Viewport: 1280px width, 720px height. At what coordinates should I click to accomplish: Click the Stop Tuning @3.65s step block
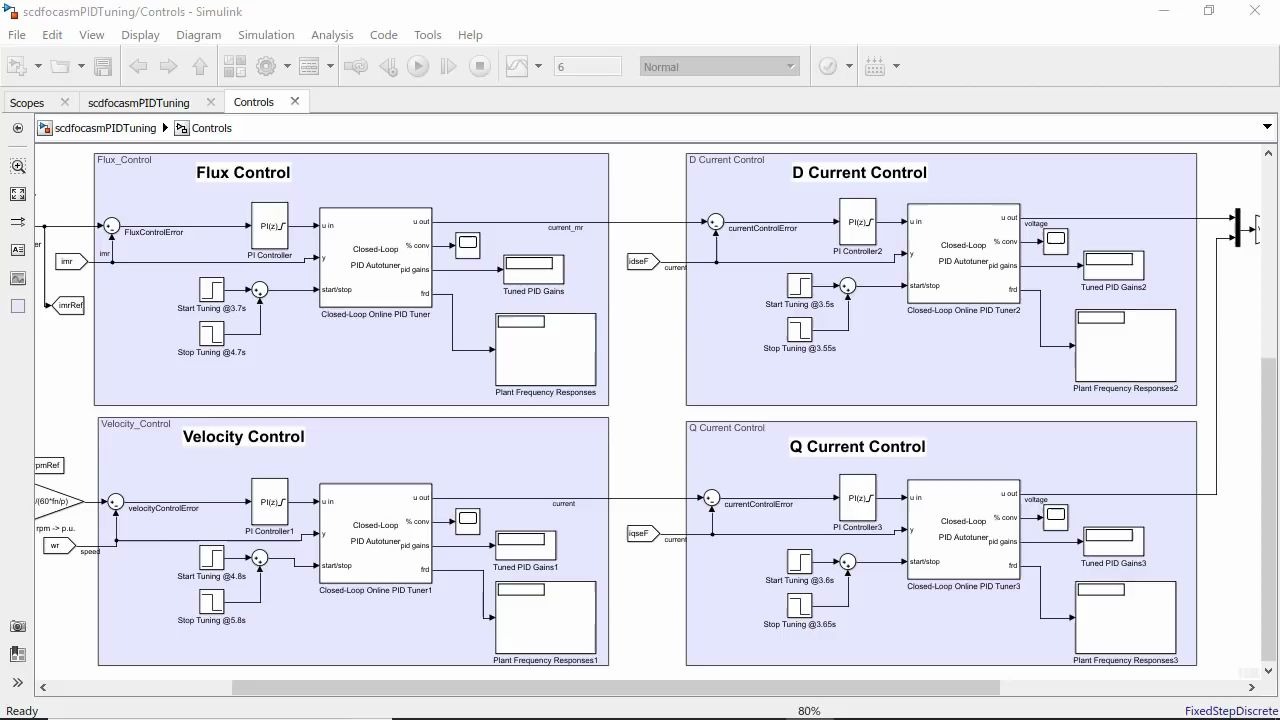pyautogui.click(x=799, y=606)
